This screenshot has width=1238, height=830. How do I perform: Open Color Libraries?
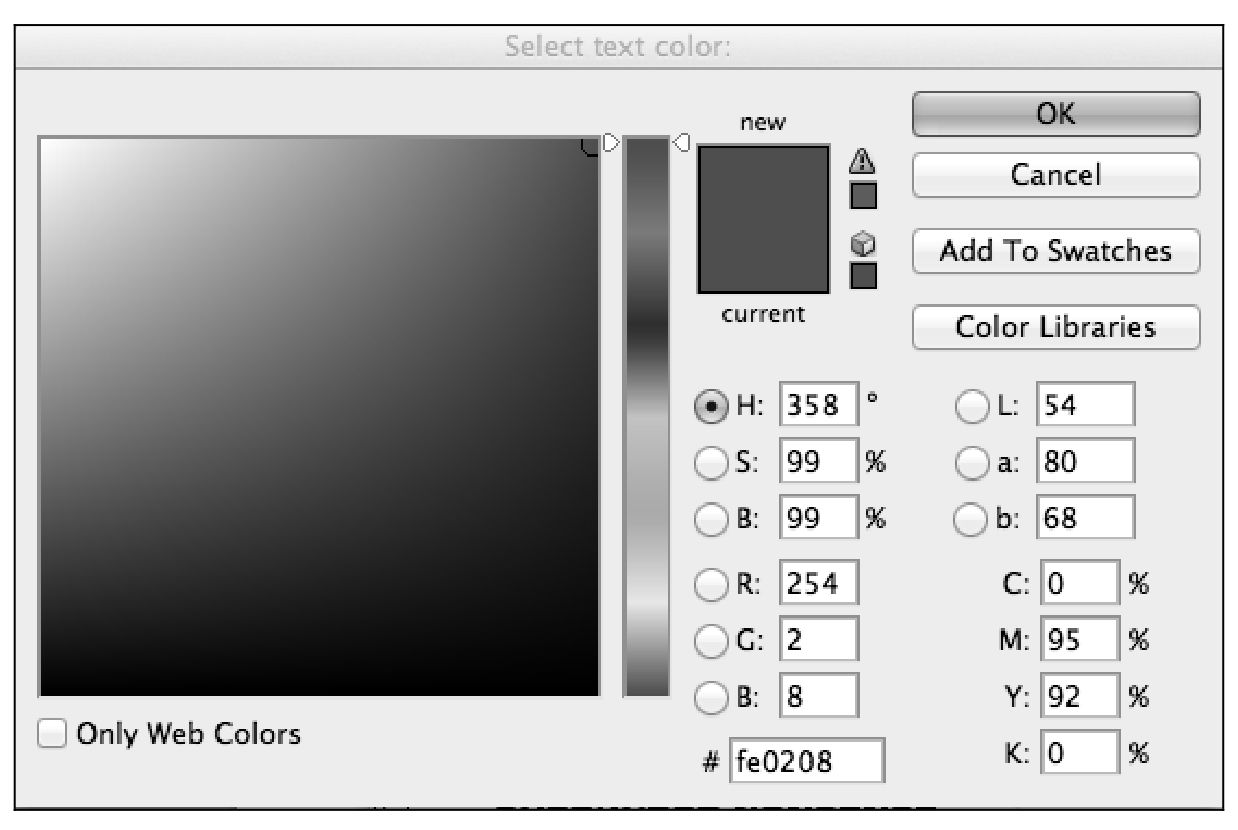tap(1055, 327)
